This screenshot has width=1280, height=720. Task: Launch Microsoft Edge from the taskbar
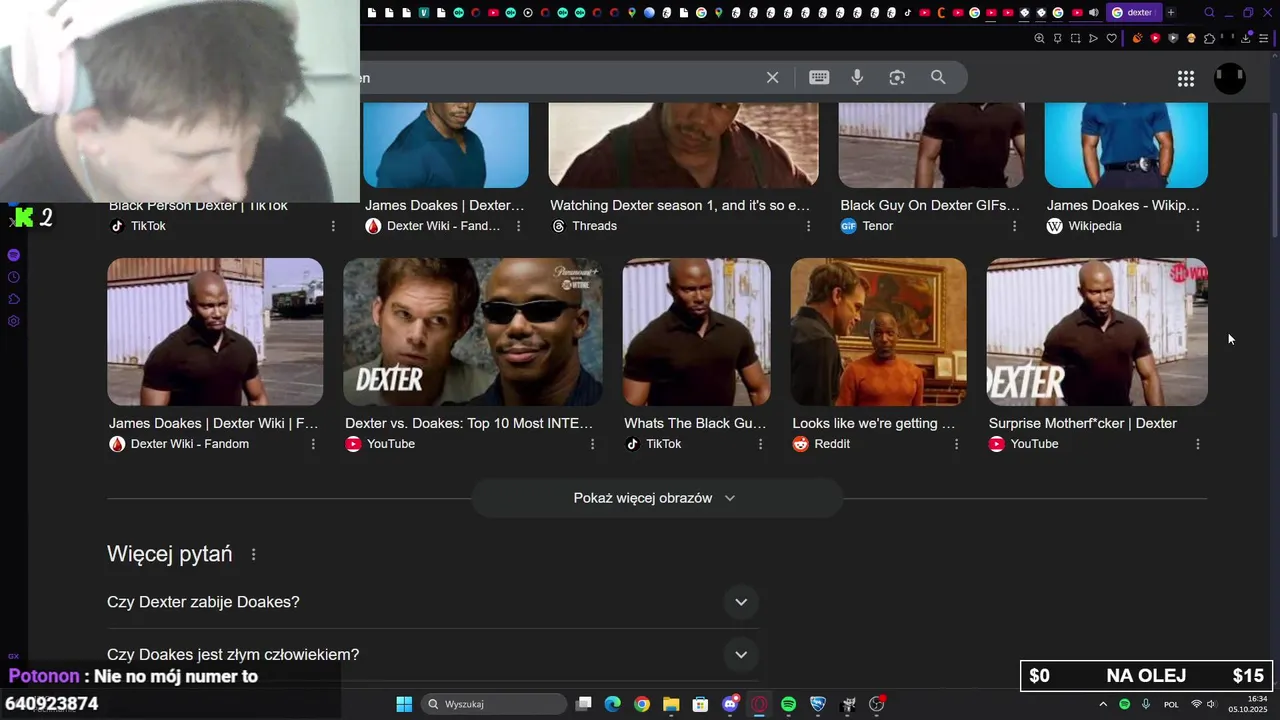[612, 704]
